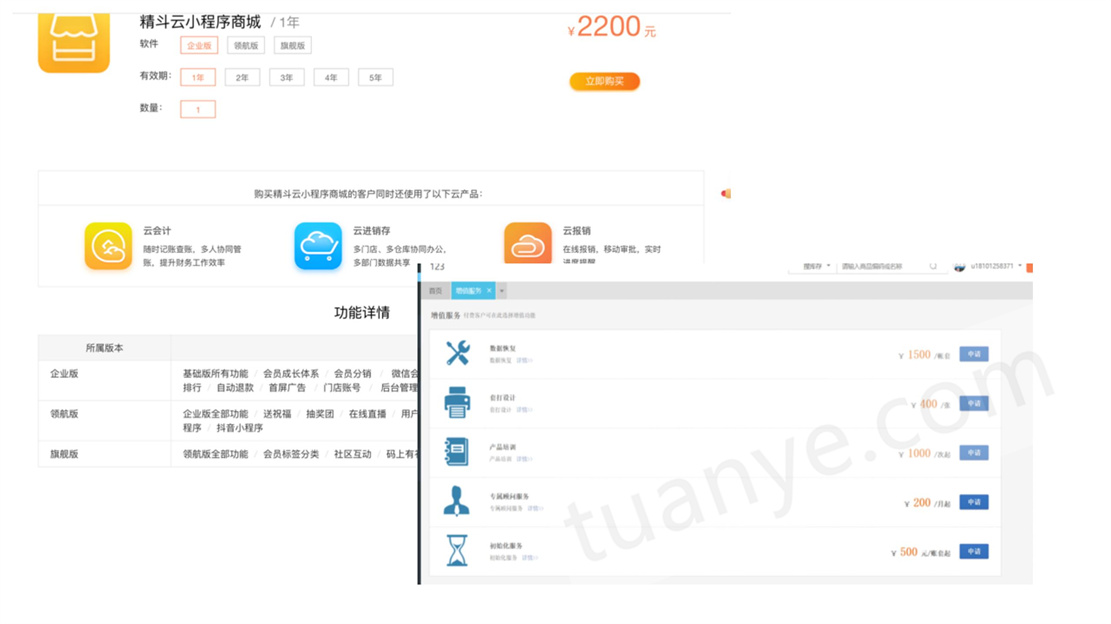Select the 企业版 software option

[x=199, y=45]
